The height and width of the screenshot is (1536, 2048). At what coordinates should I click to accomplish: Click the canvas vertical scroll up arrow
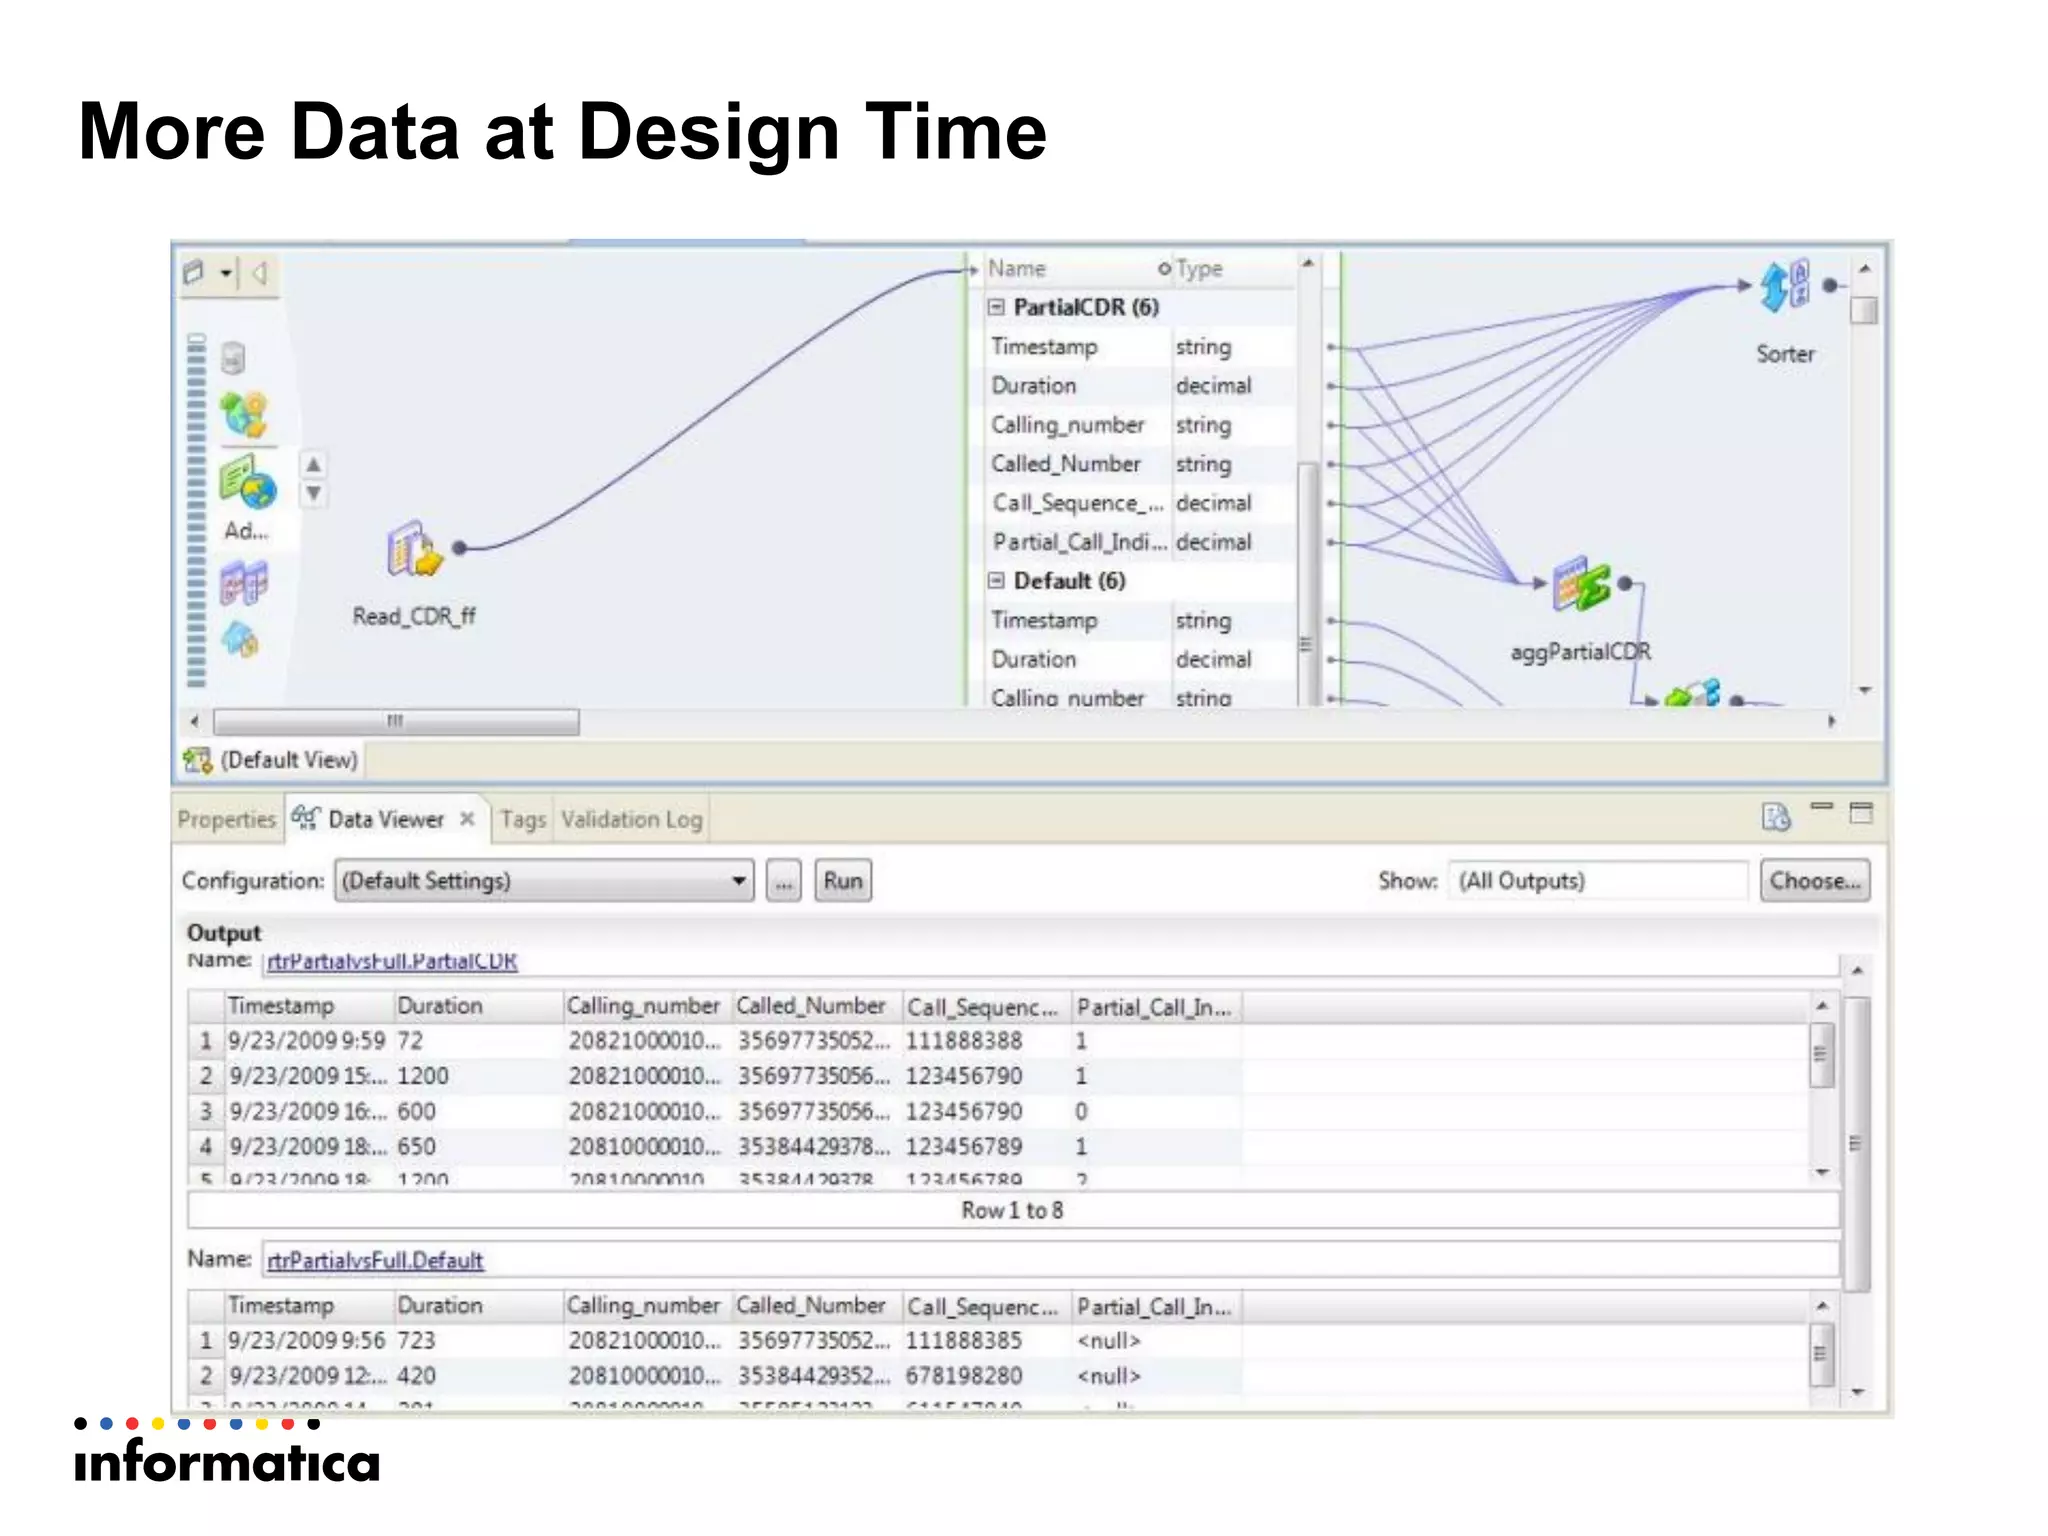click(1865, 269)
